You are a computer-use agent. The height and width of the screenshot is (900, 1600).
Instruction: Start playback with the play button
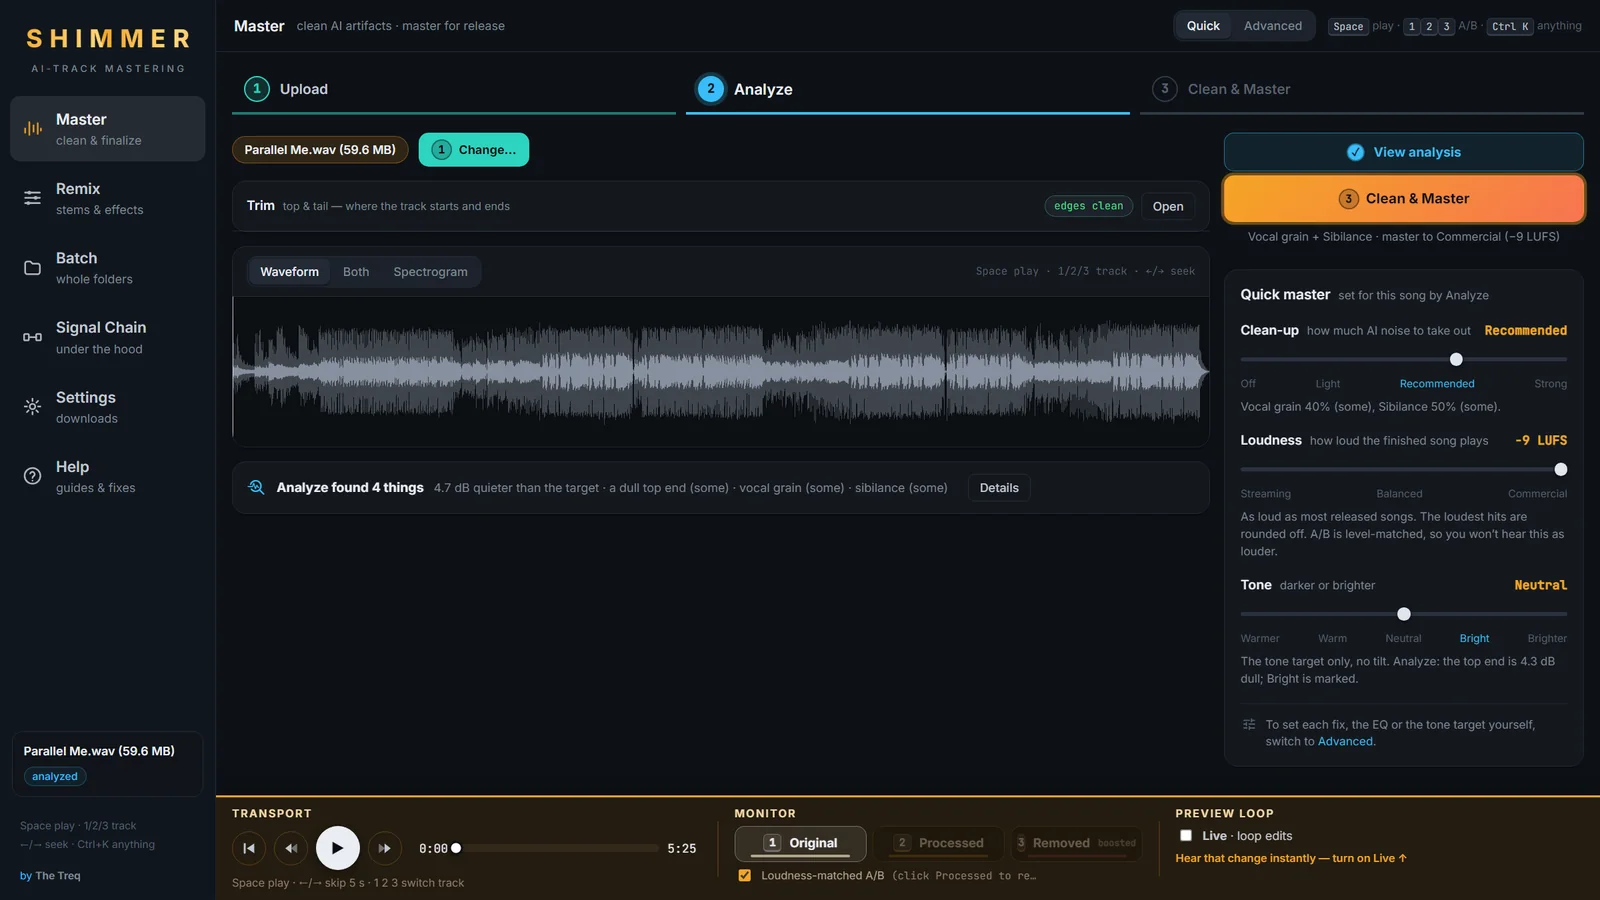338,848
